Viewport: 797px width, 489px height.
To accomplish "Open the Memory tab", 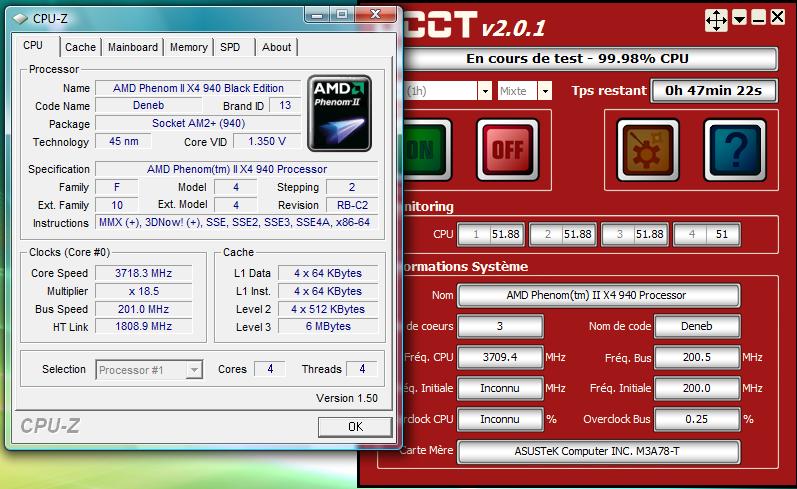I will pos(189,47).
